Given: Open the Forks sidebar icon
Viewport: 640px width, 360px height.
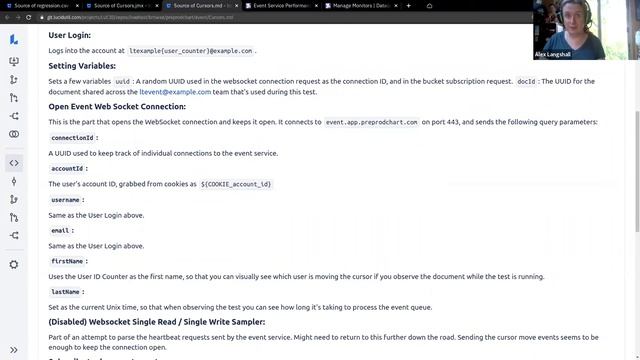Looking at the screenshot, I should pos(14,236).
